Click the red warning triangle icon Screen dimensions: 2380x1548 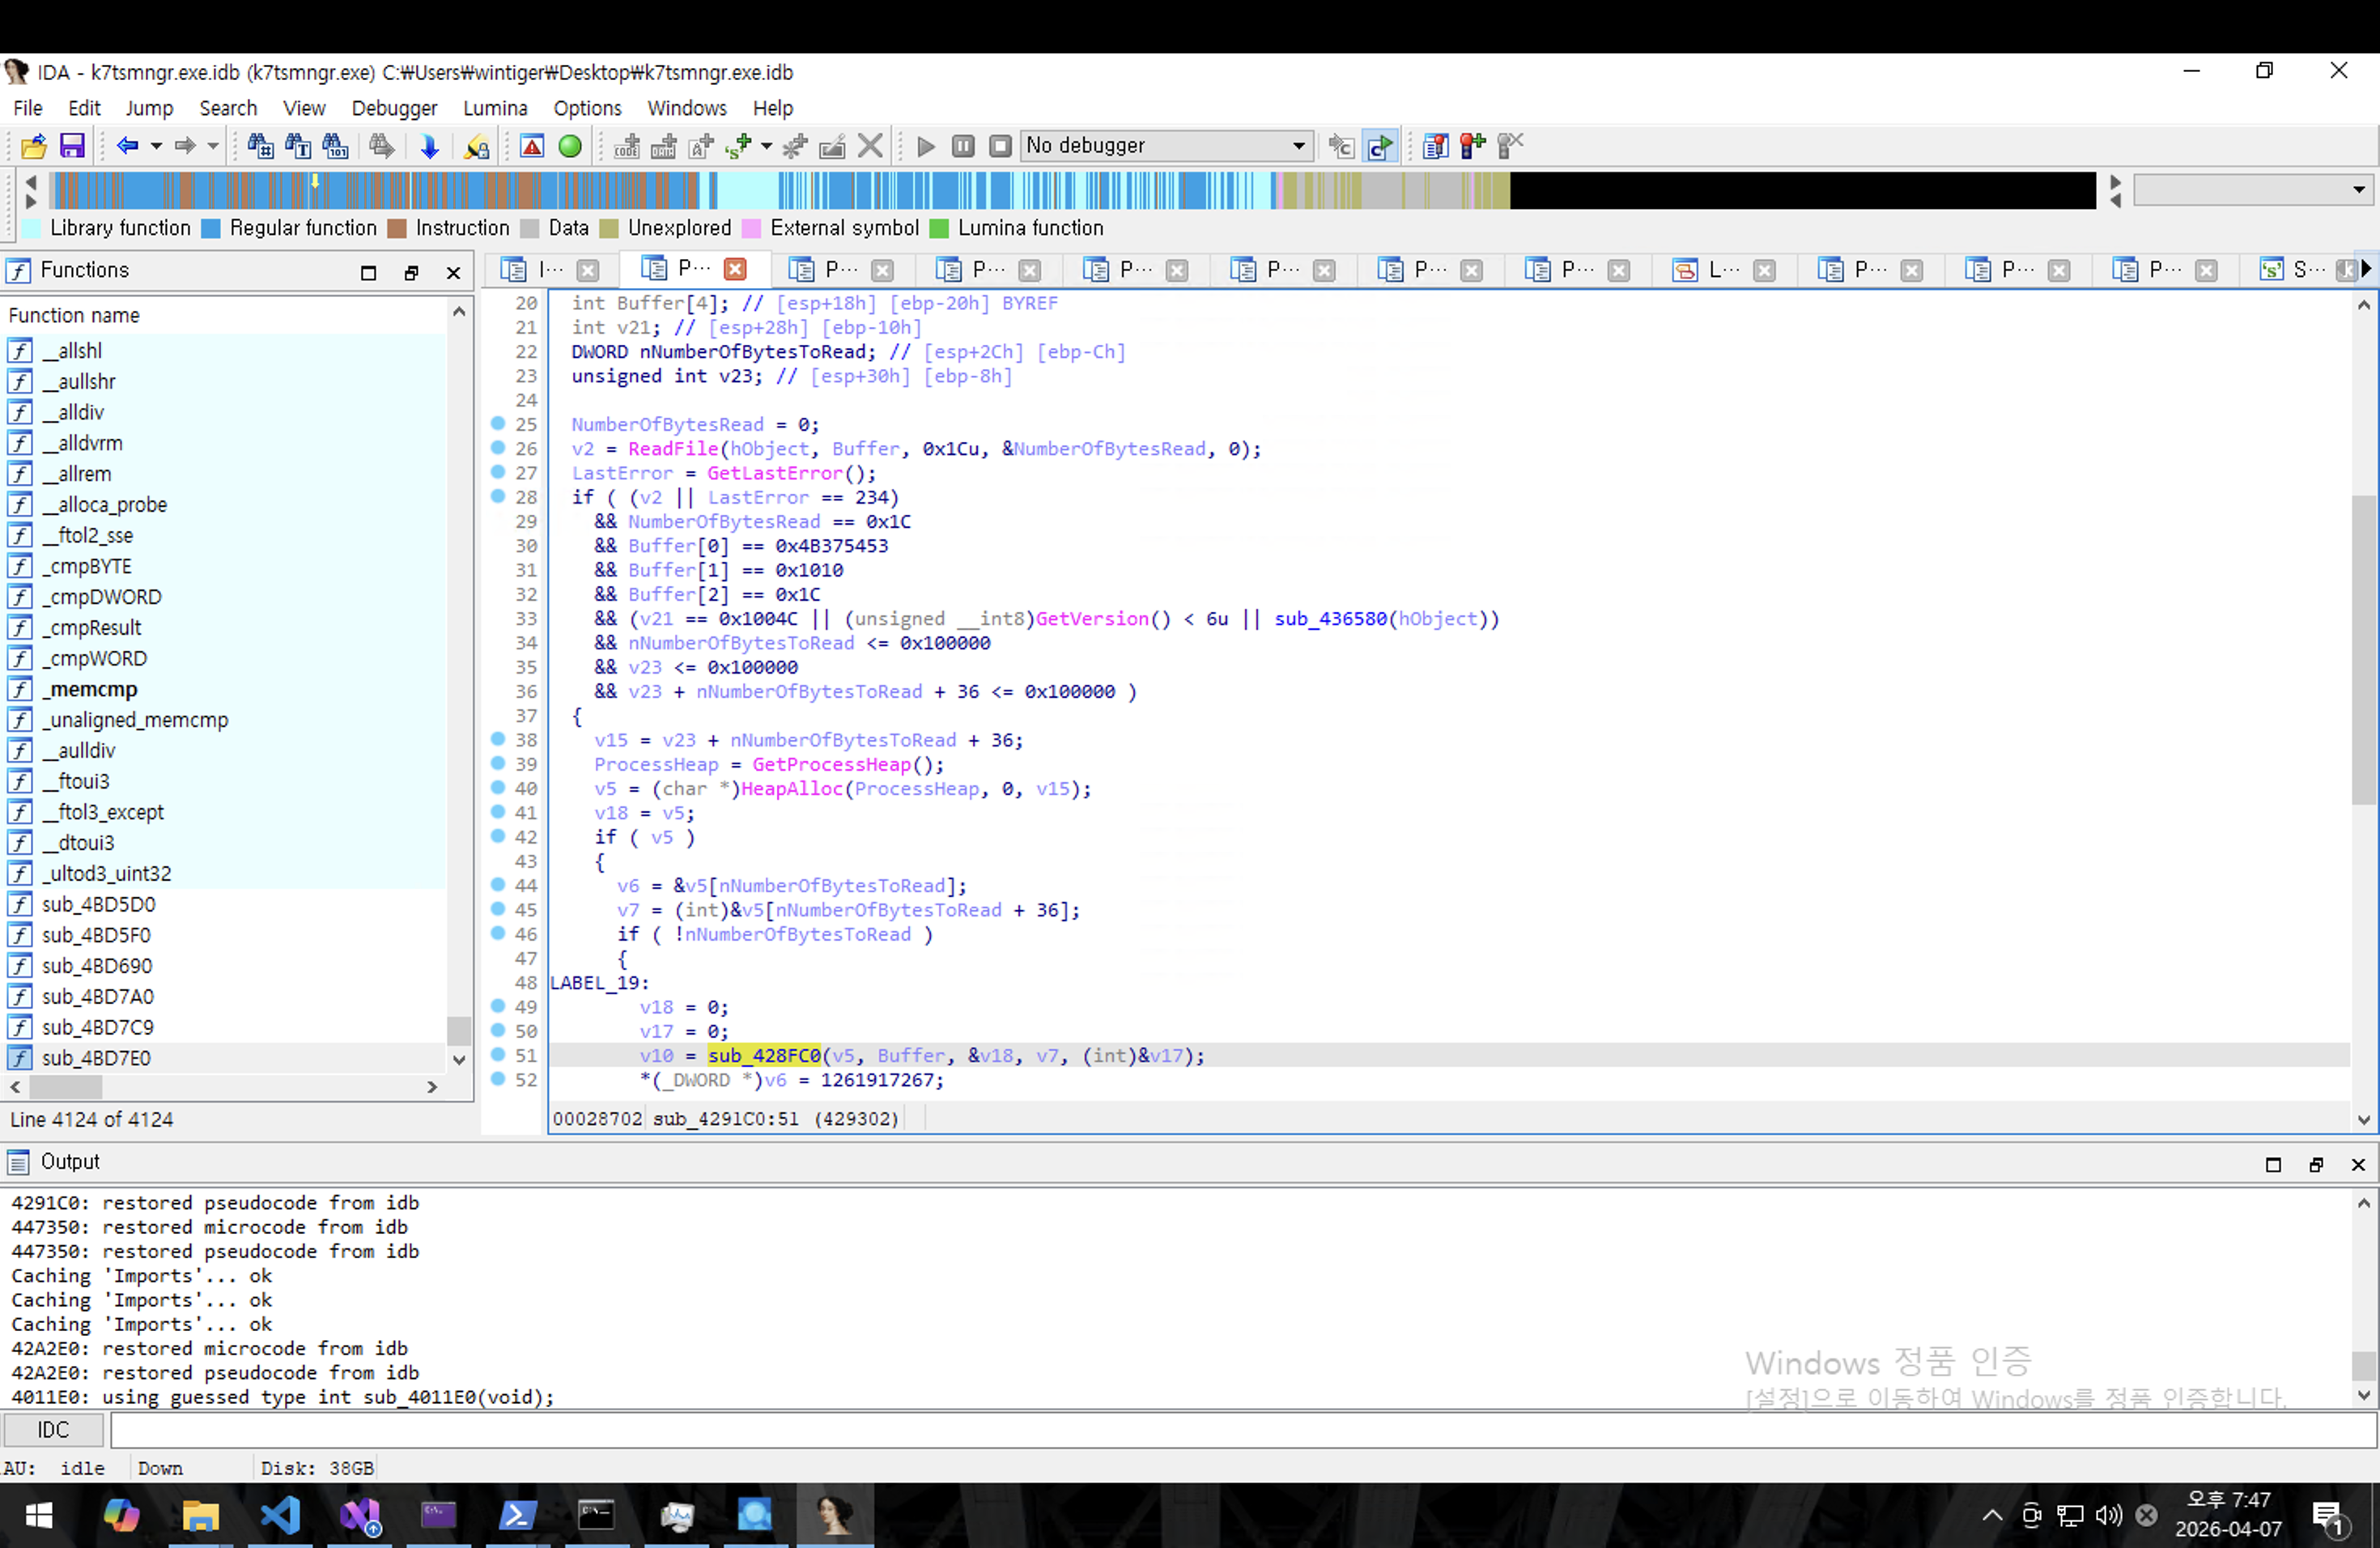click(x=532, y=146)
